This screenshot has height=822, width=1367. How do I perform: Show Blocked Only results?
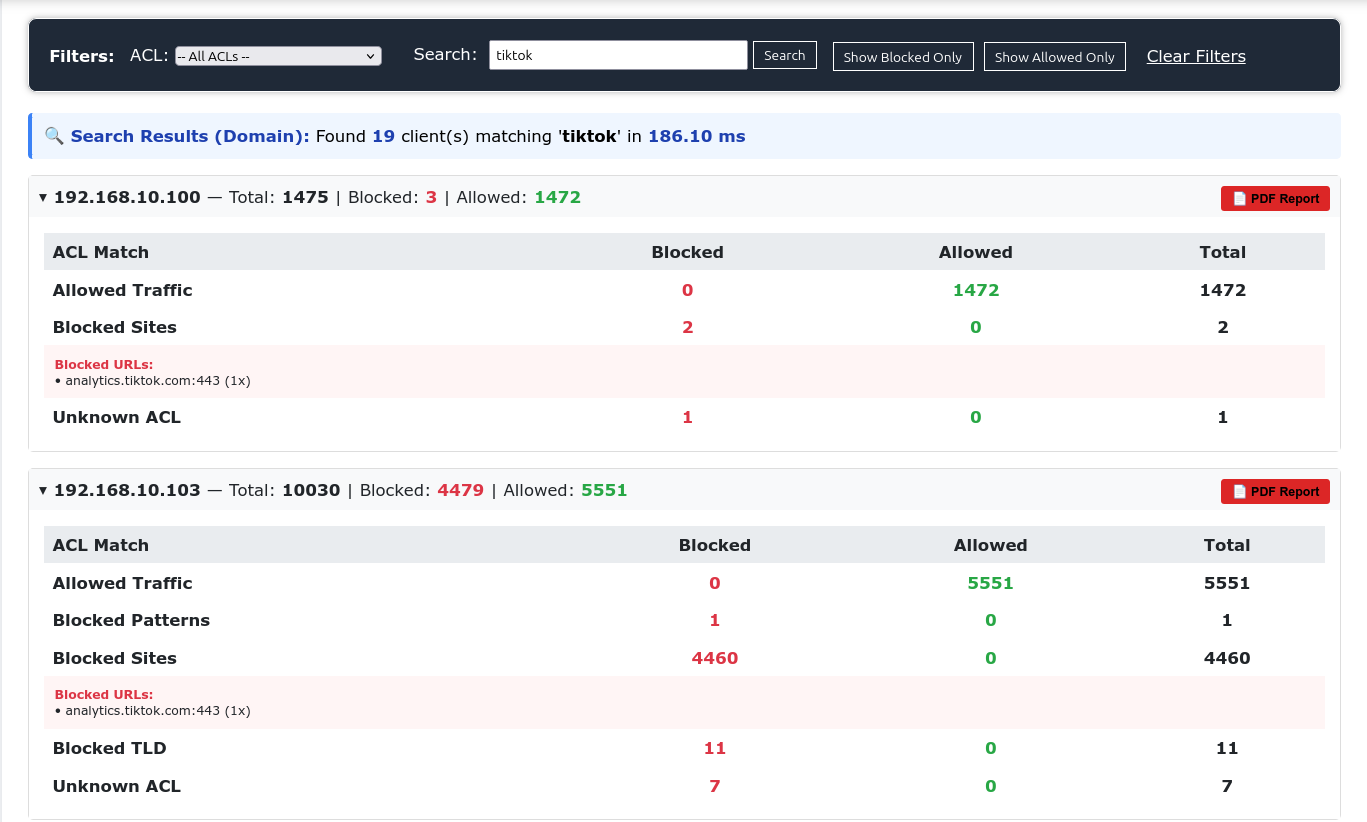point(903,57)
